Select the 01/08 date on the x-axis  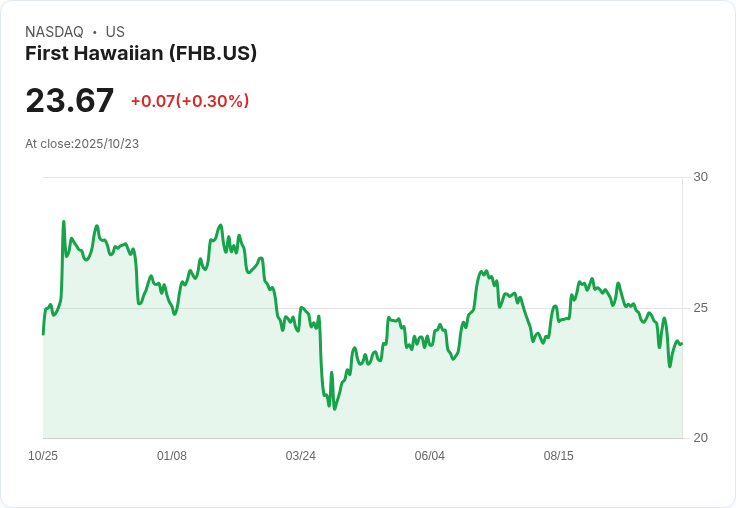click(172, 456)
